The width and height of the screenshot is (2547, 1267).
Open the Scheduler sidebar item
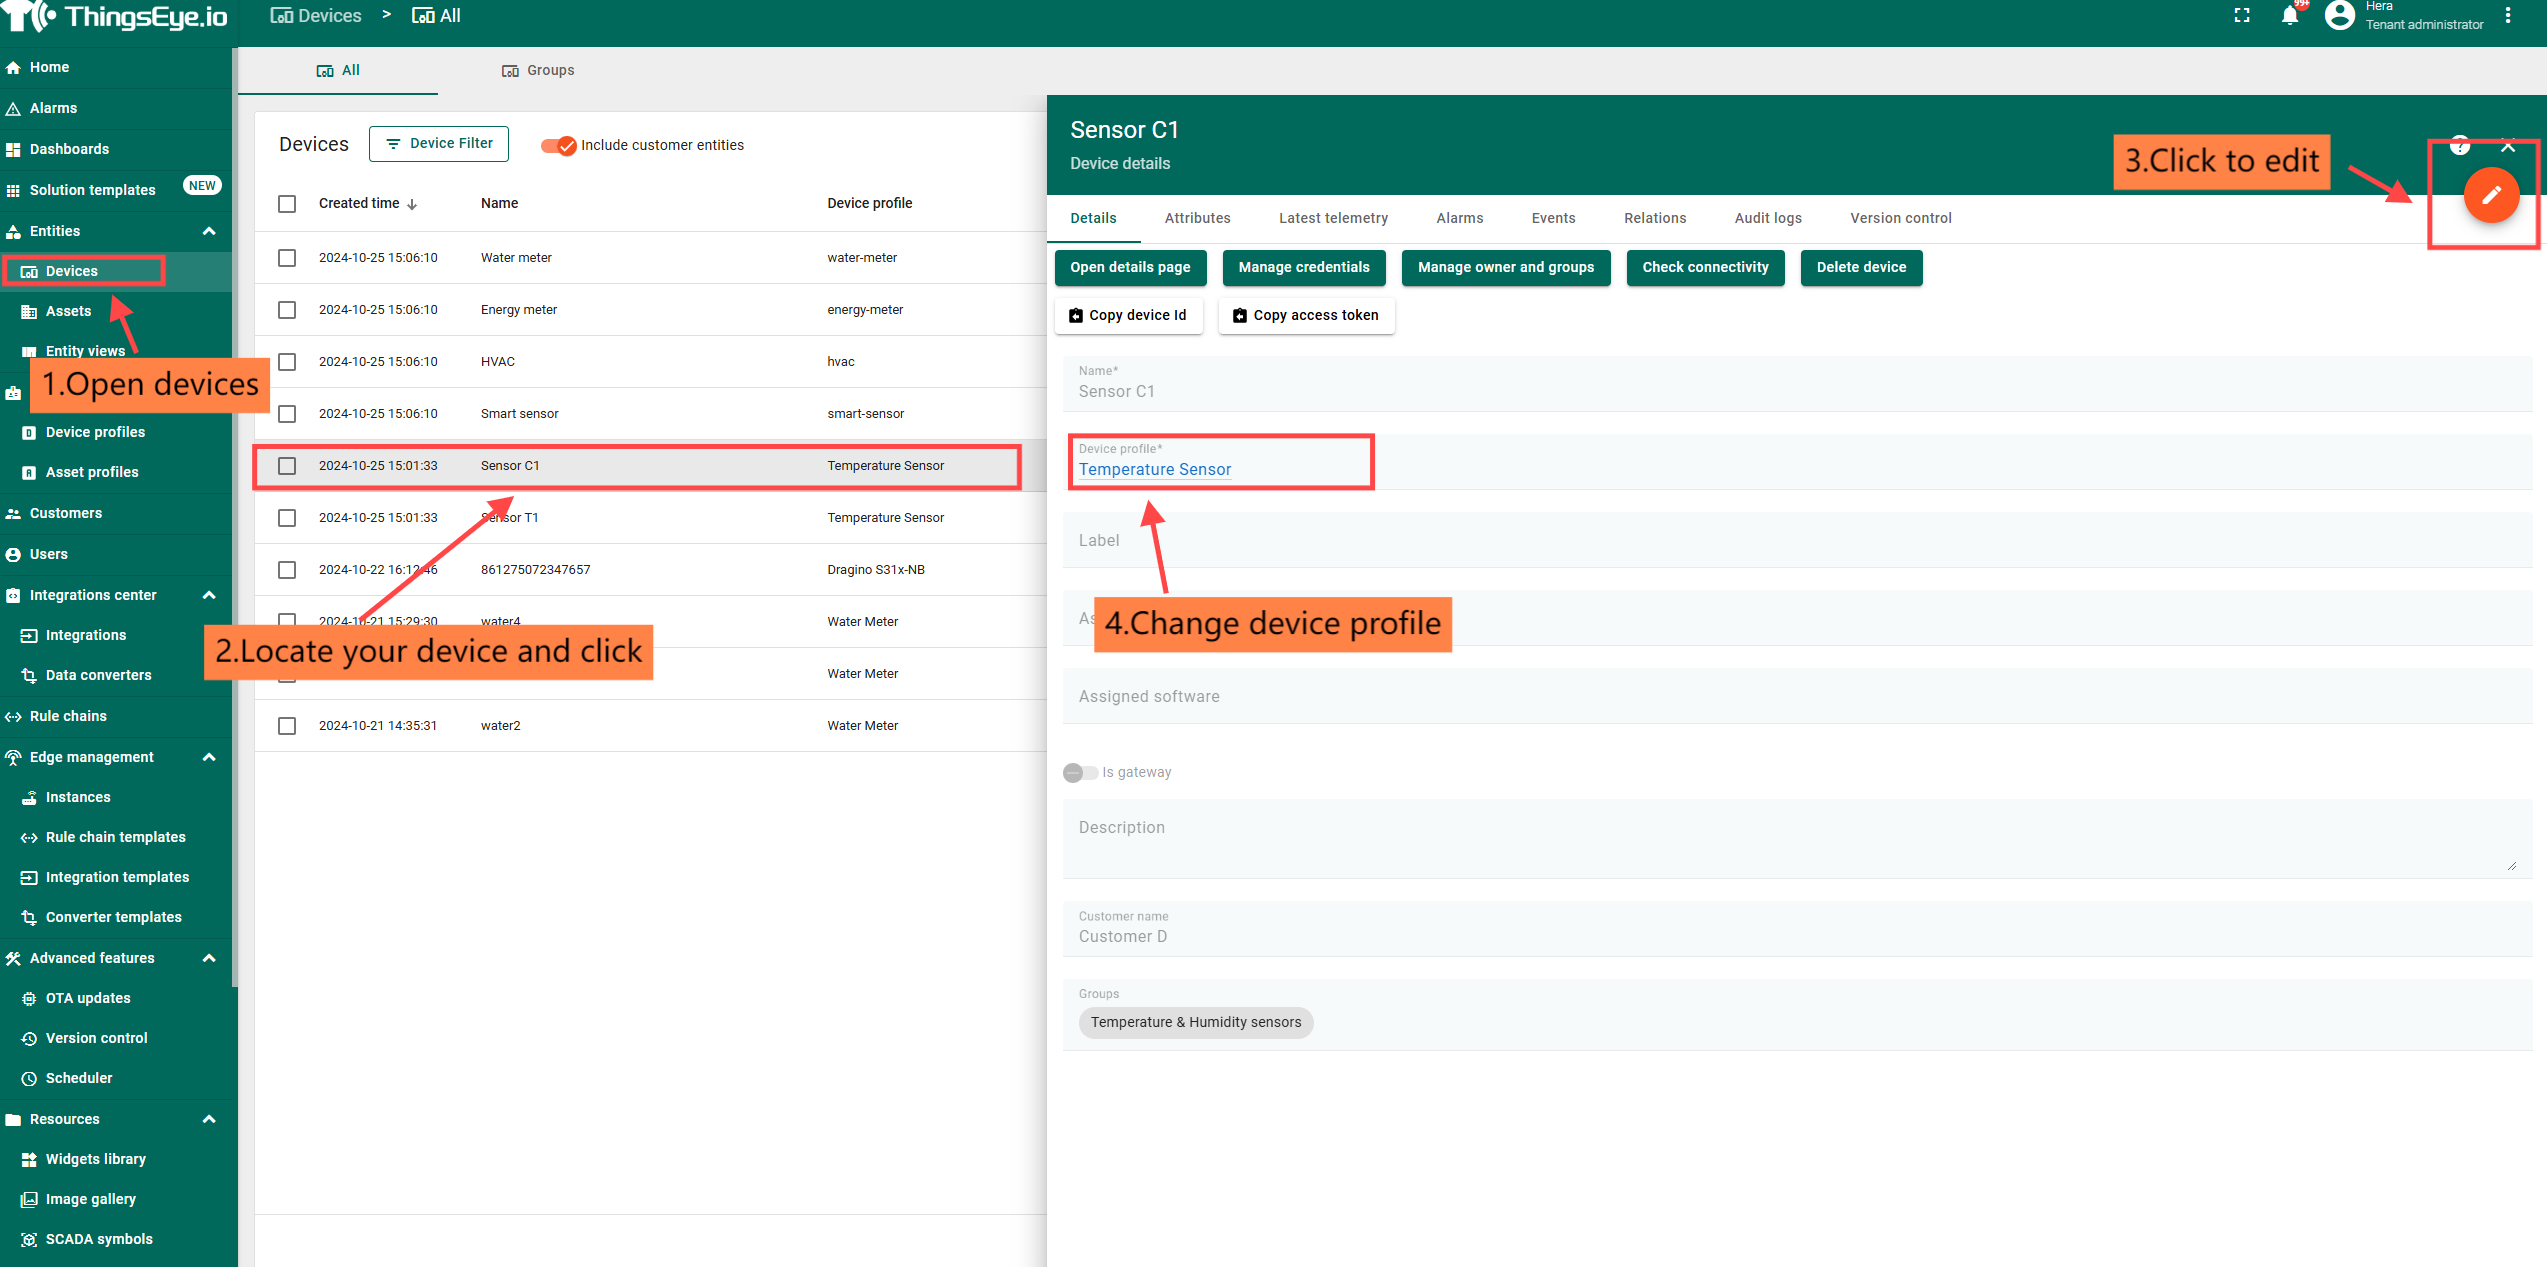79,1078
